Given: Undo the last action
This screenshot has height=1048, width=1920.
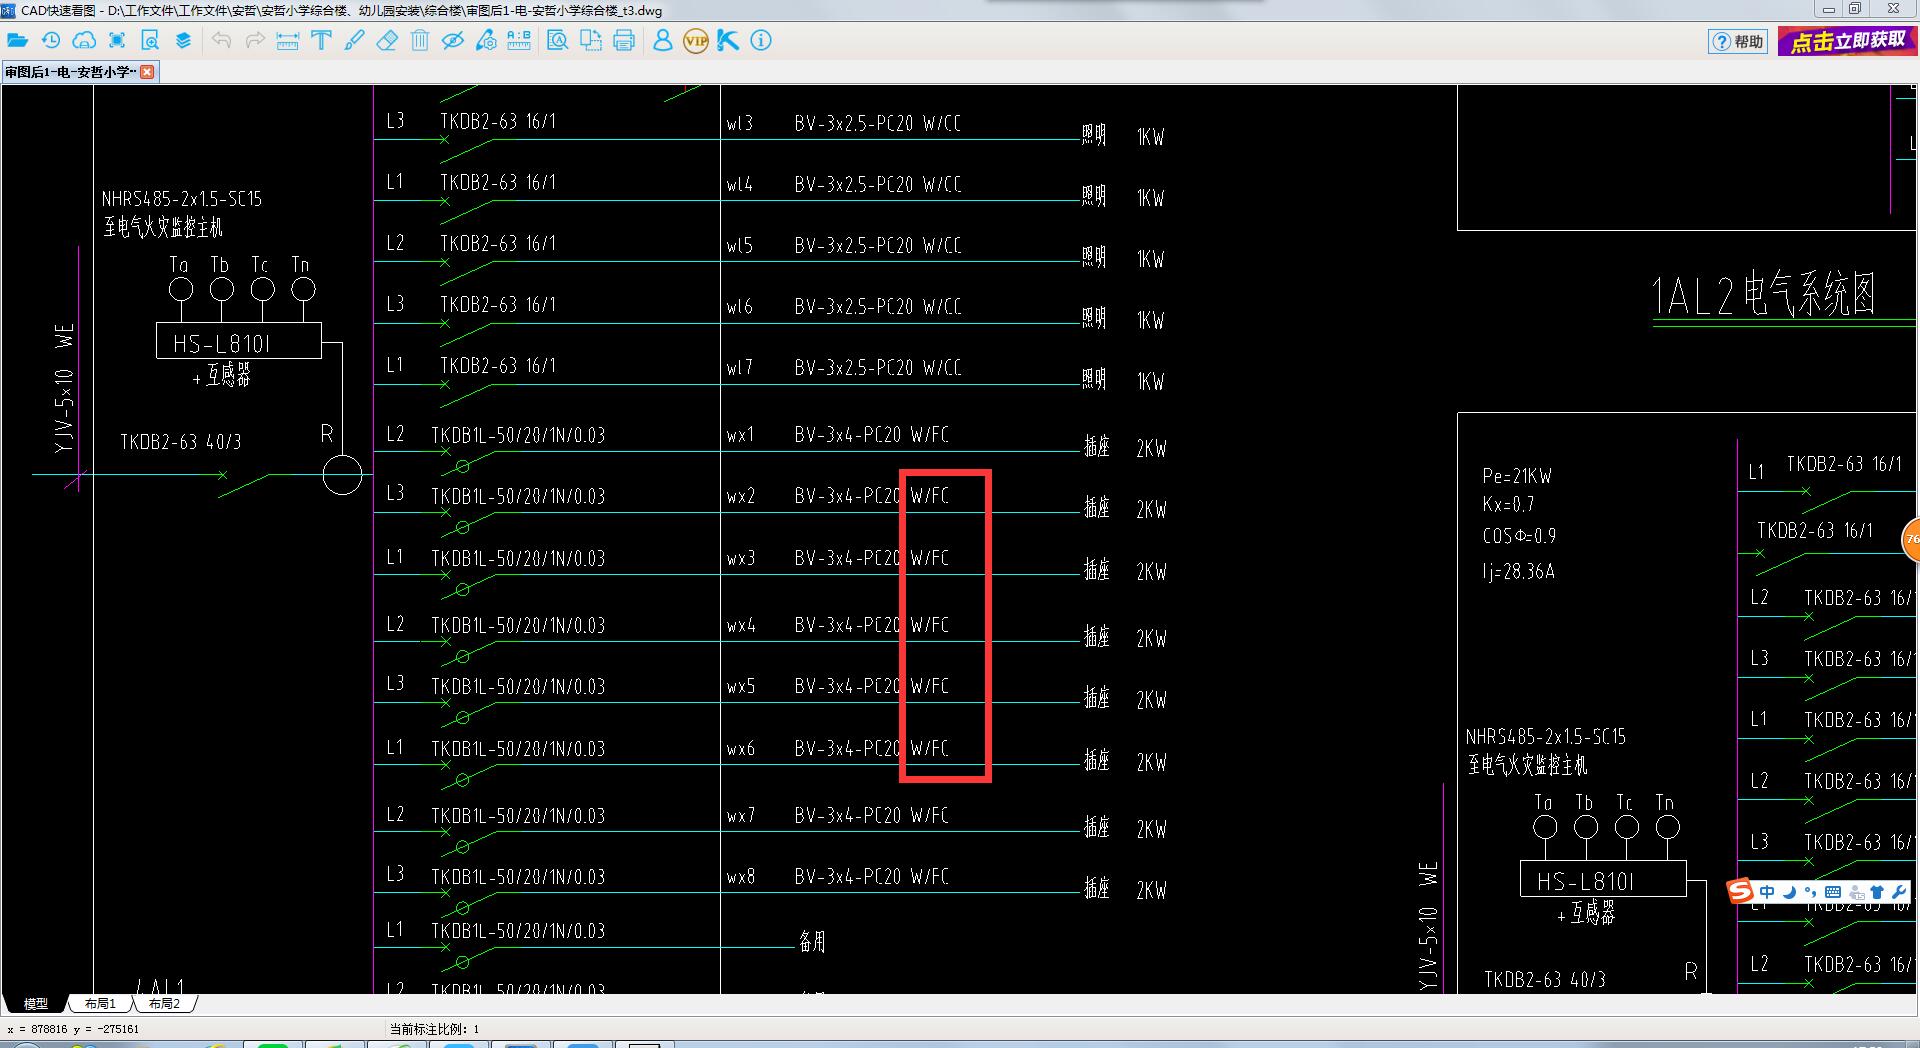Looking at the screenshot, I should pos(222,41).
